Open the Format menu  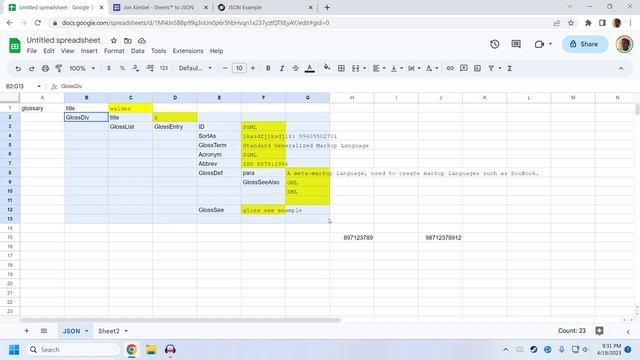tap(114, 51)
